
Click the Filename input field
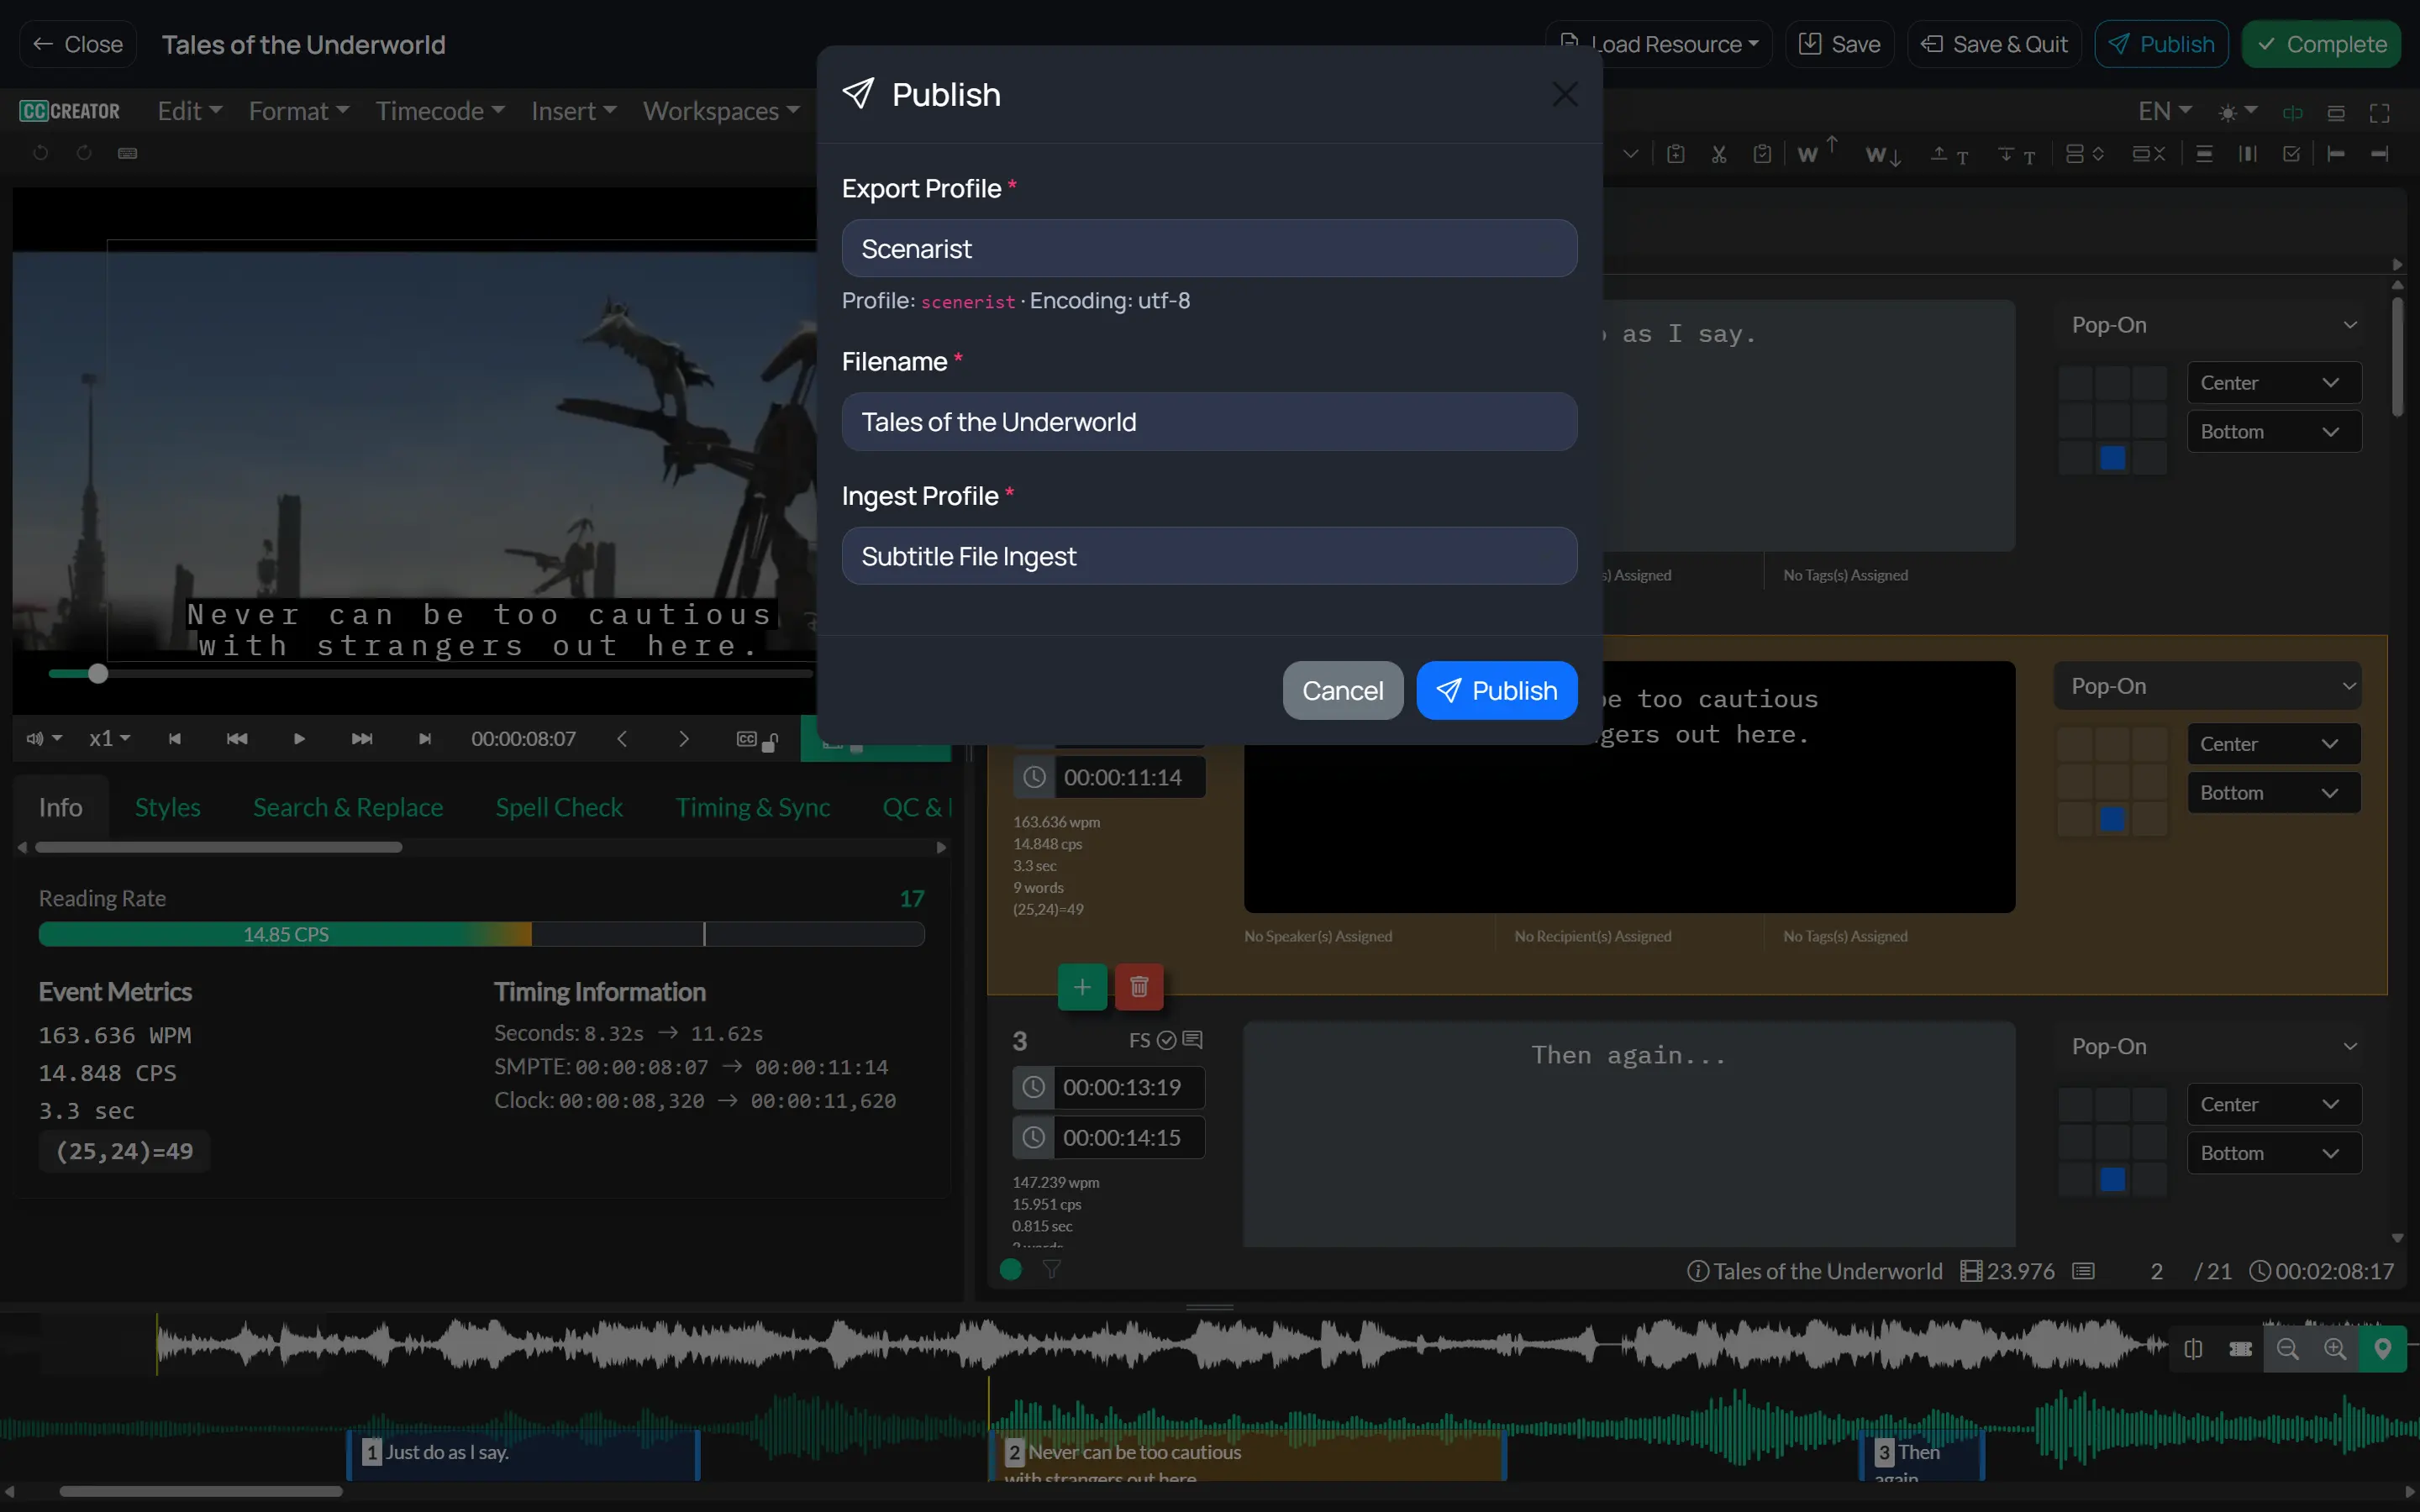[1209, 422]
